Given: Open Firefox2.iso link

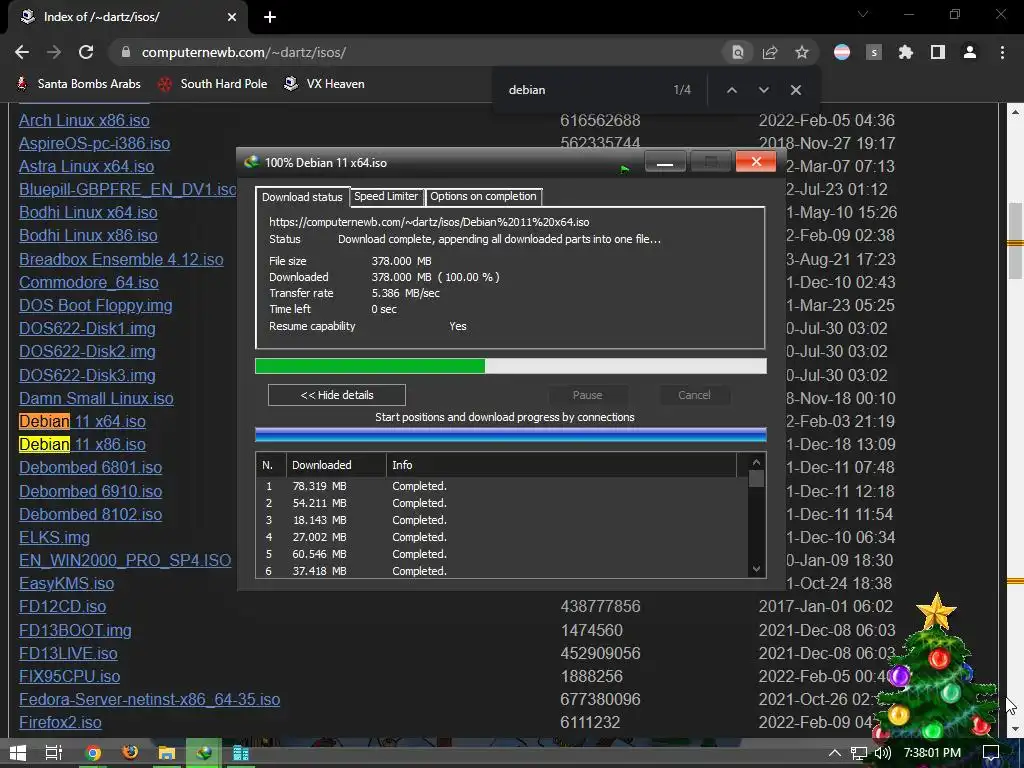Looking at the screenshot, I should click(60, 722).
